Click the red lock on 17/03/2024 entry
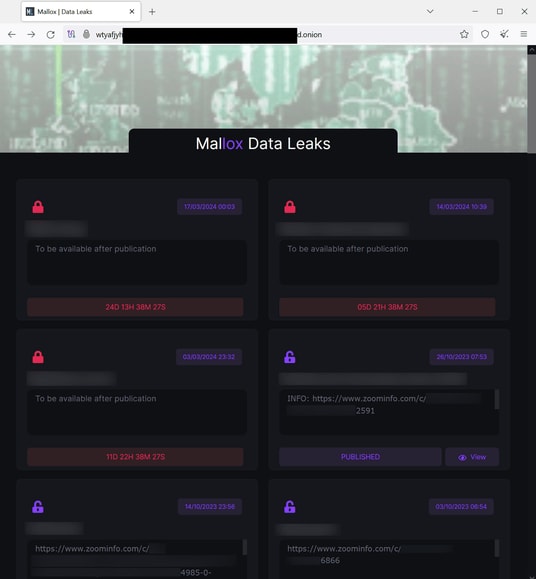Image resolution: width=536 pixels, height=579 pixels. [x=38, y=207]
